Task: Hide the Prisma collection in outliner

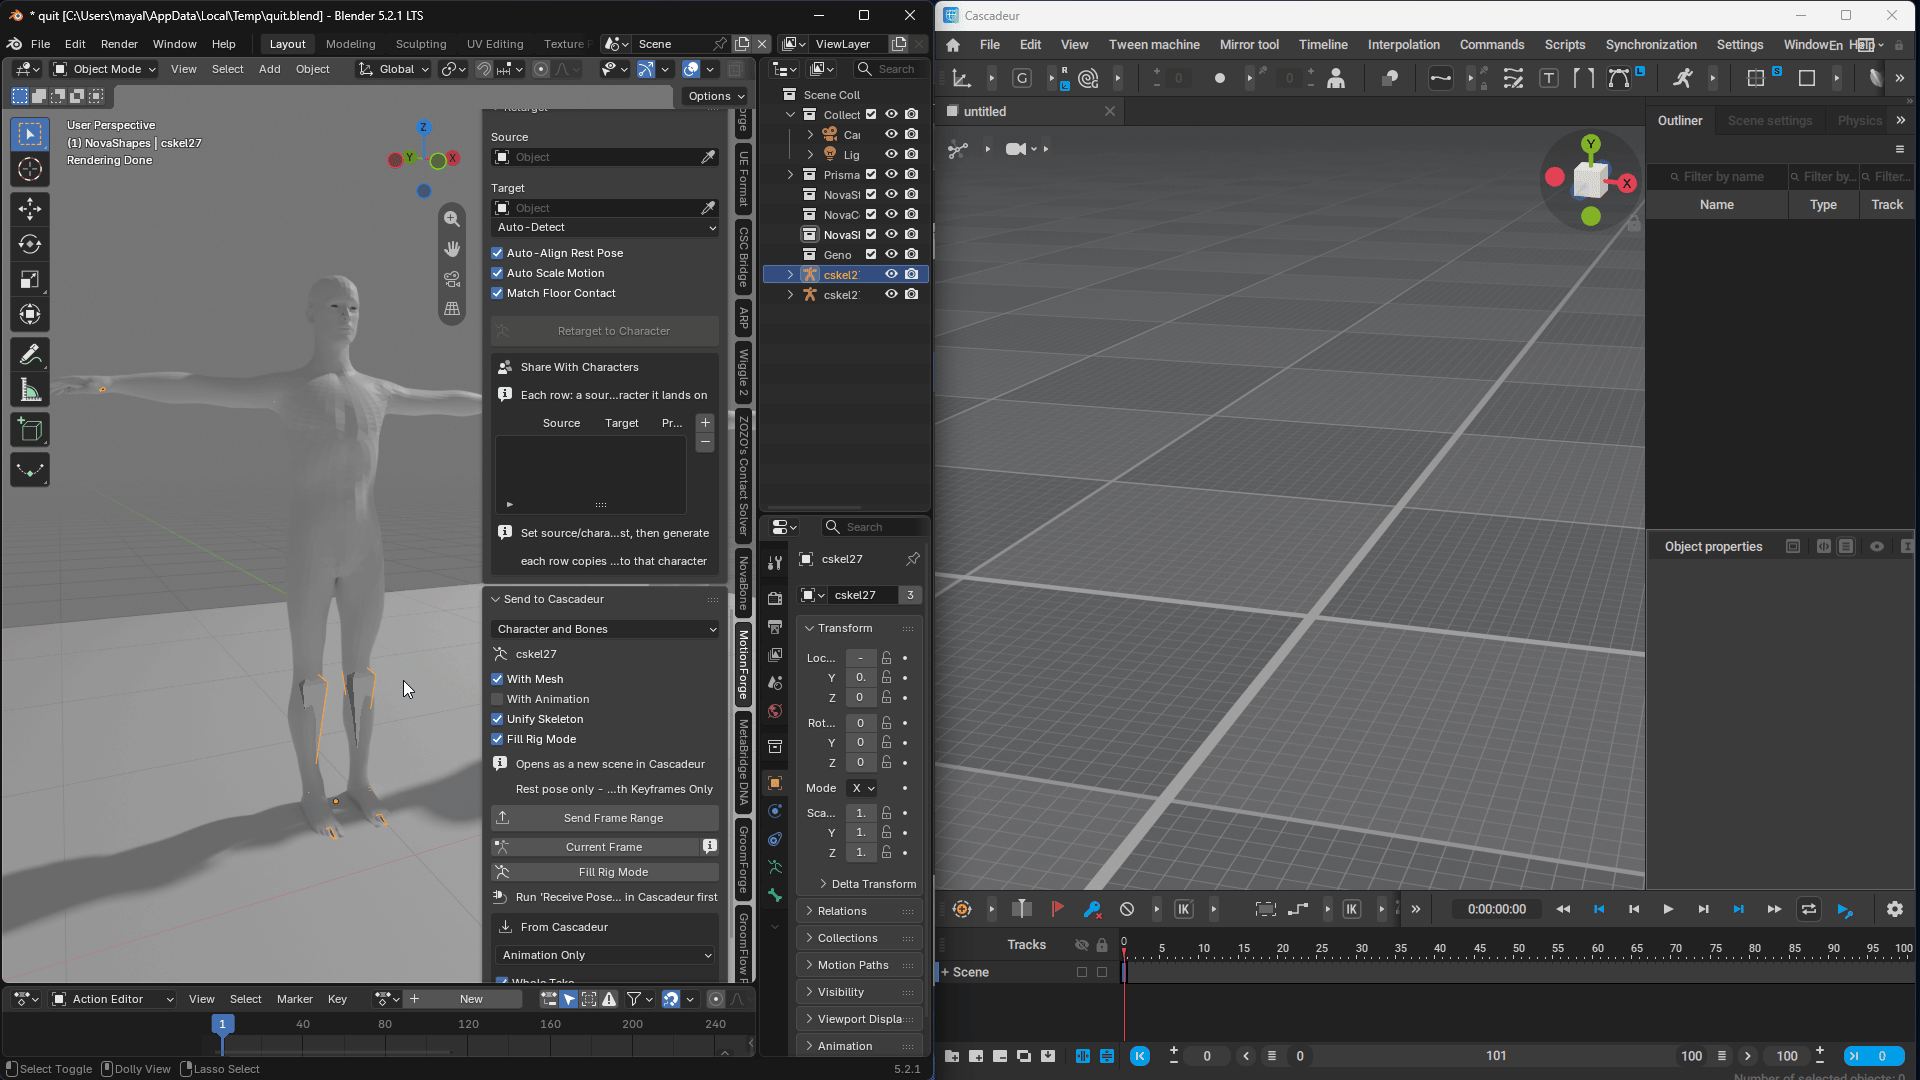Action: tap(891, 175)
